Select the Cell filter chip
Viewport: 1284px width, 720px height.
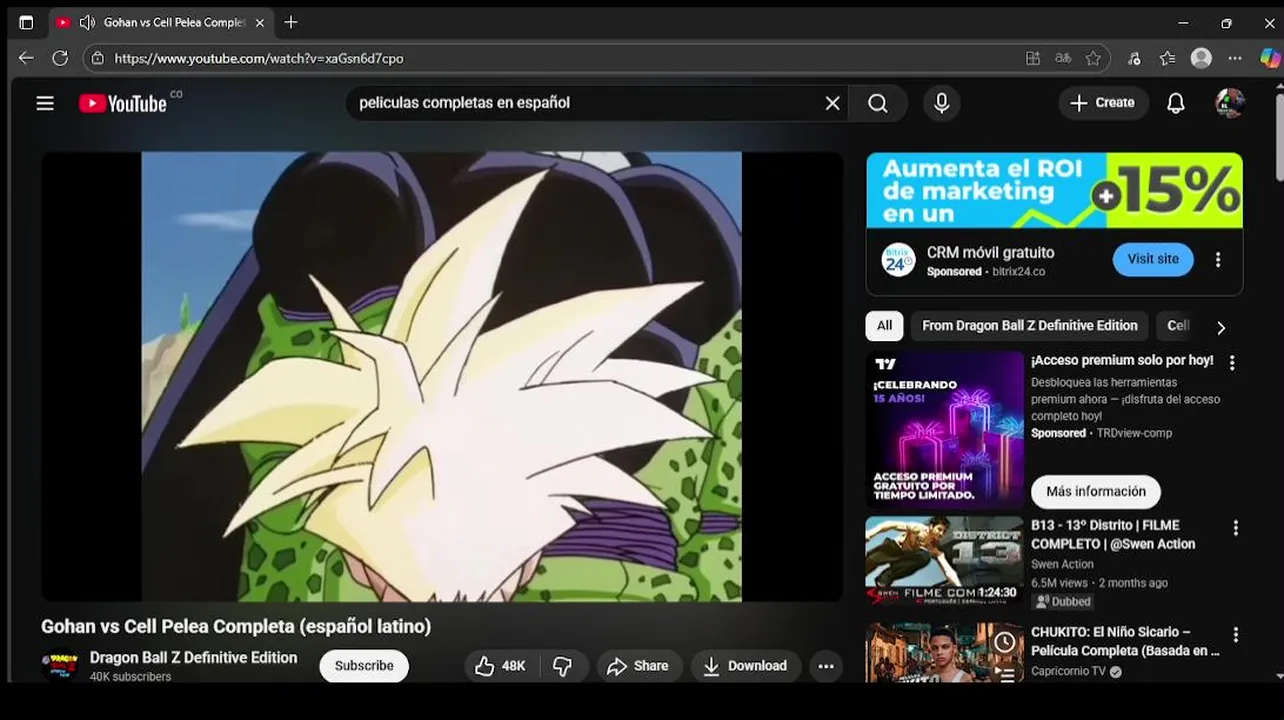pyautogui.click(x=1178, y=326)
